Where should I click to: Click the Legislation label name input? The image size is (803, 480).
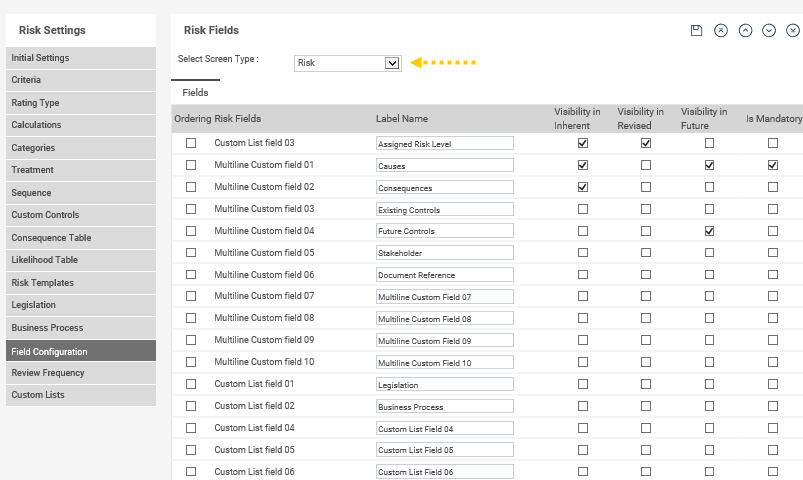click(444, 385)
